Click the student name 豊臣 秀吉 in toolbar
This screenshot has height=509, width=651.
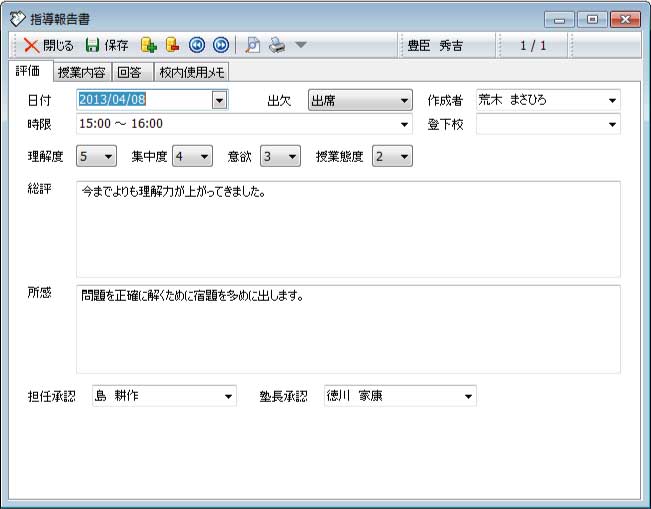[436, 45]
